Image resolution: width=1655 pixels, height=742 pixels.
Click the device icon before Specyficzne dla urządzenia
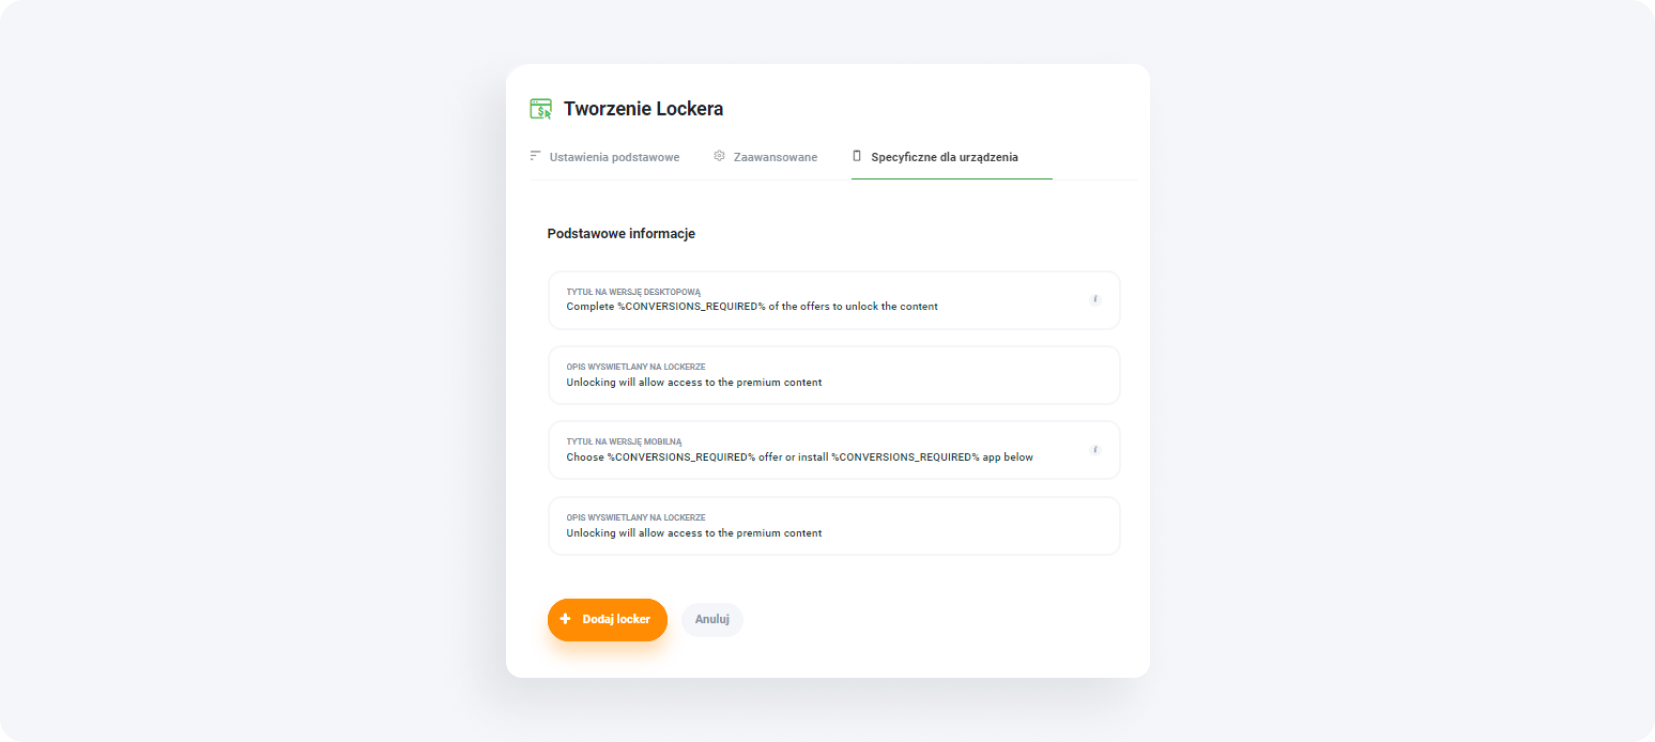(x=857, y=156)
